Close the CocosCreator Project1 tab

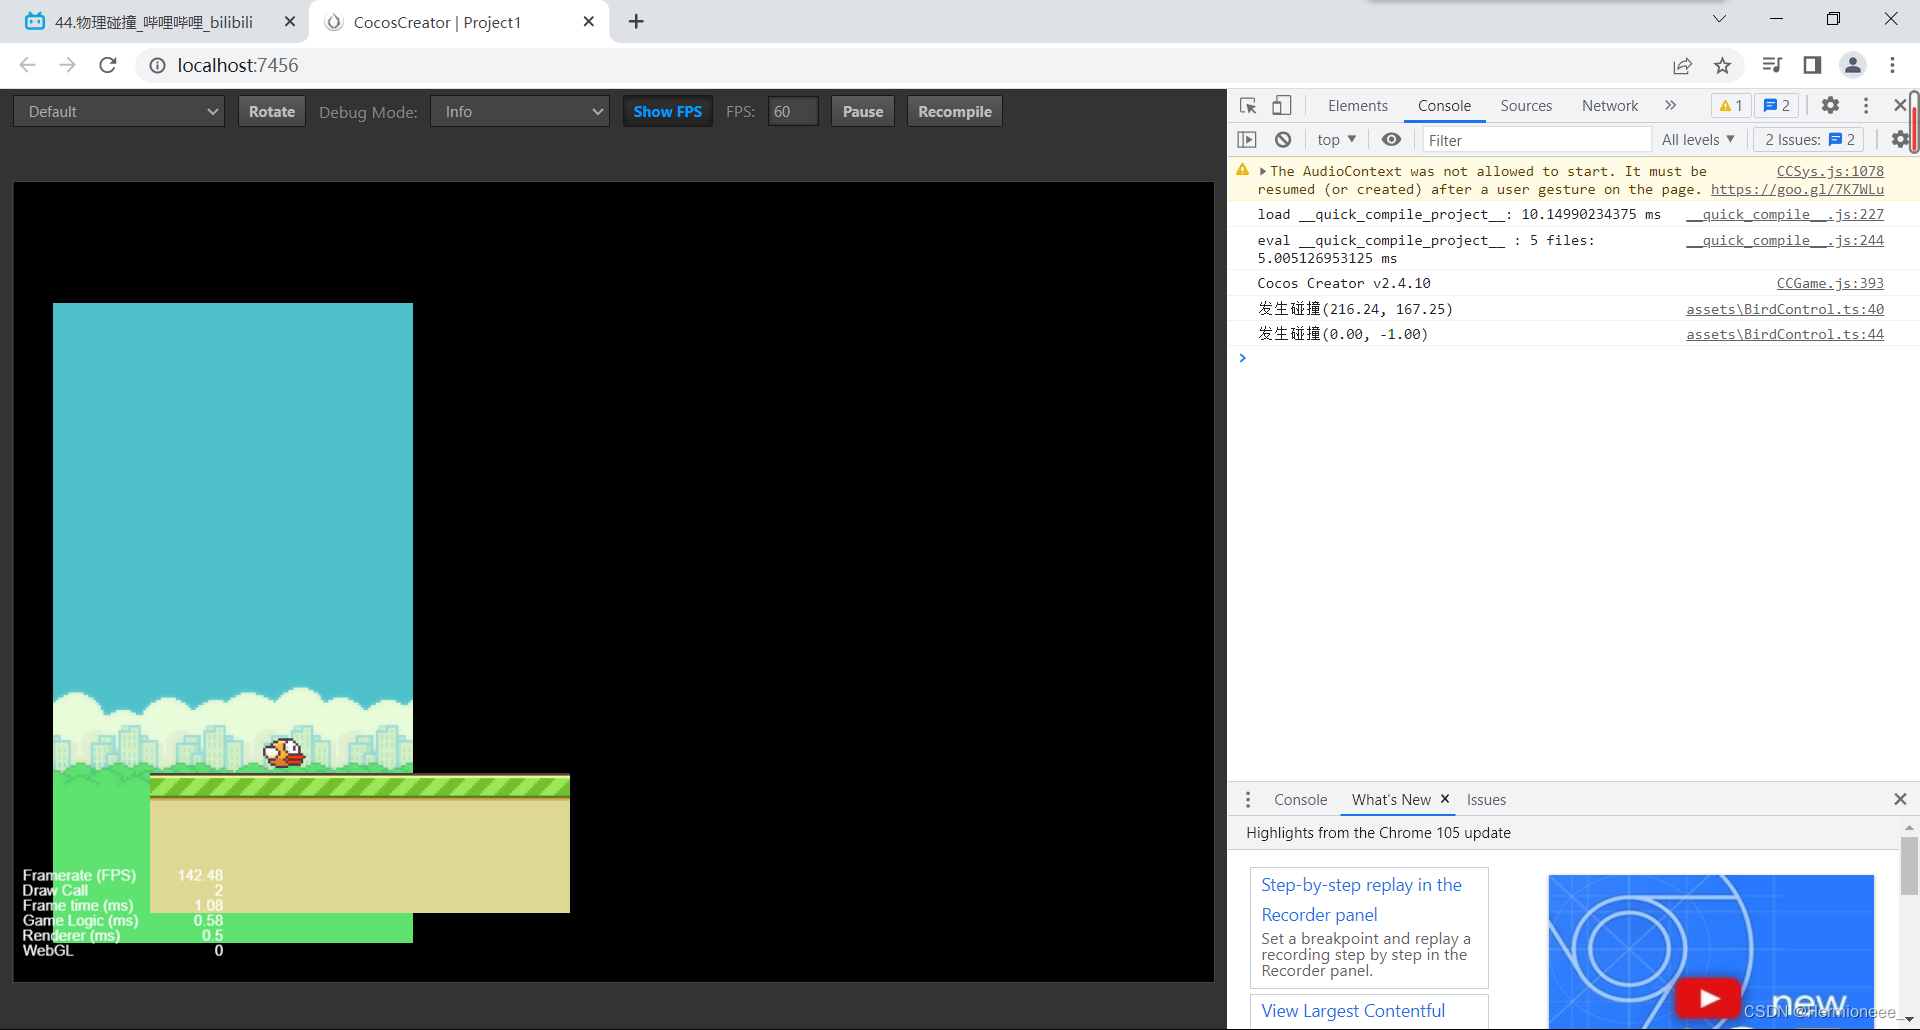(x=589, y=21)
